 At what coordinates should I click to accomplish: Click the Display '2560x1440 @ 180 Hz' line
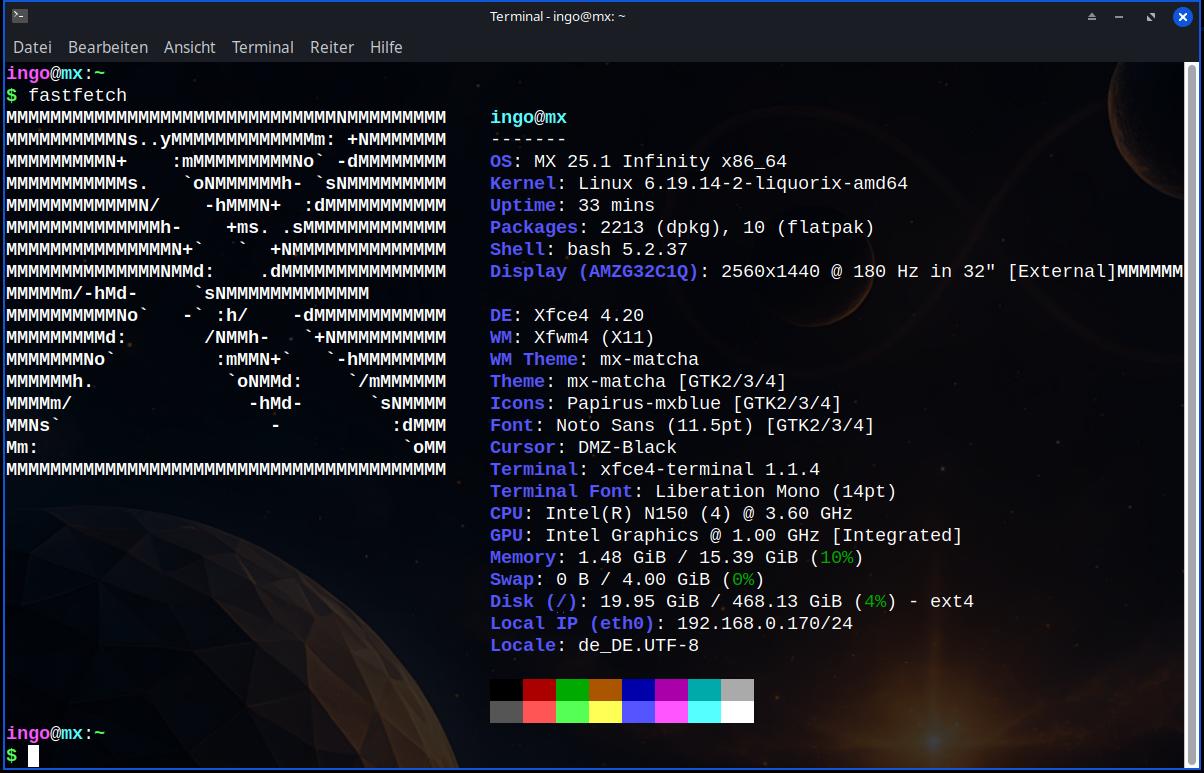pyautogui.click(x=803, y=271)
